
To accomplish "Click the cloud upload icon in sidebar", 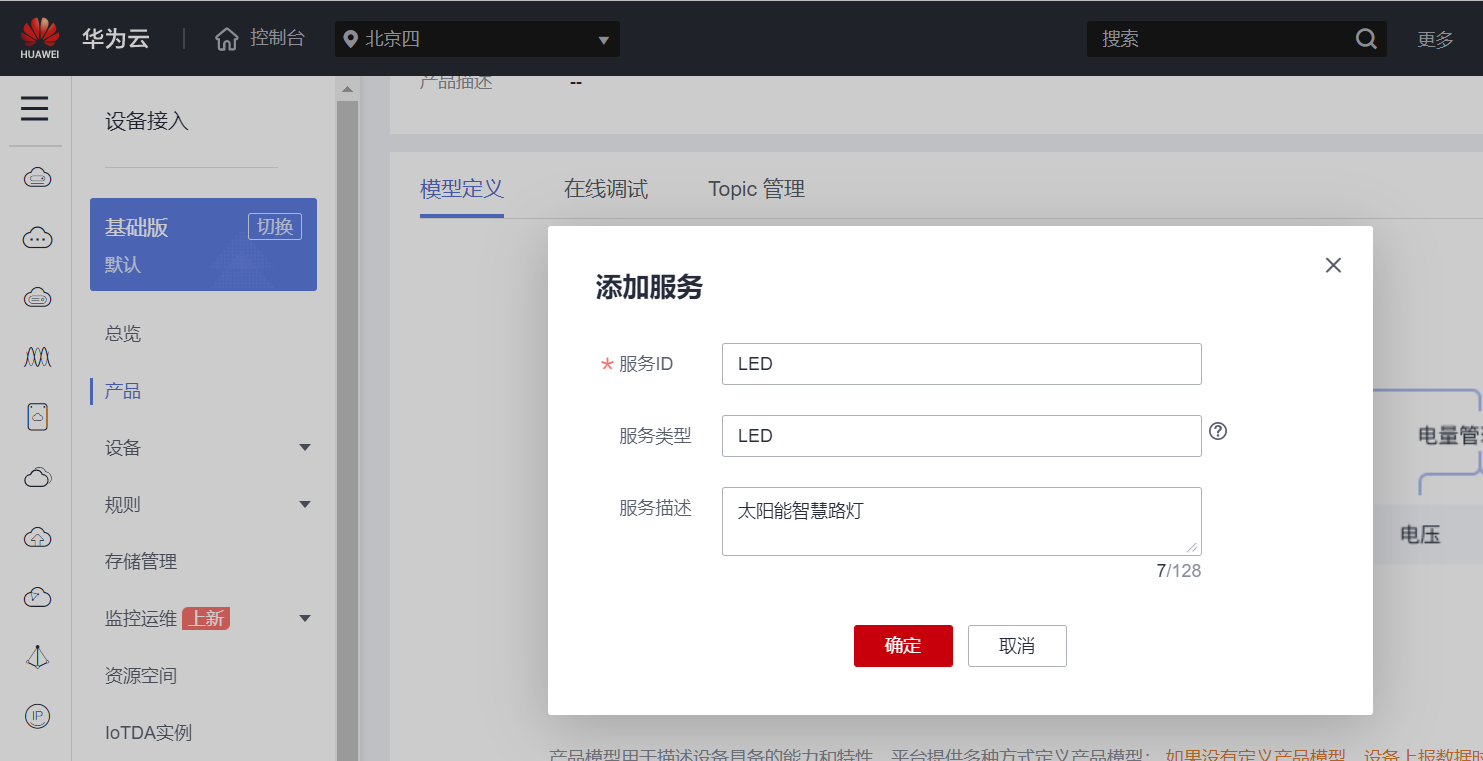I will click(37, 538).
